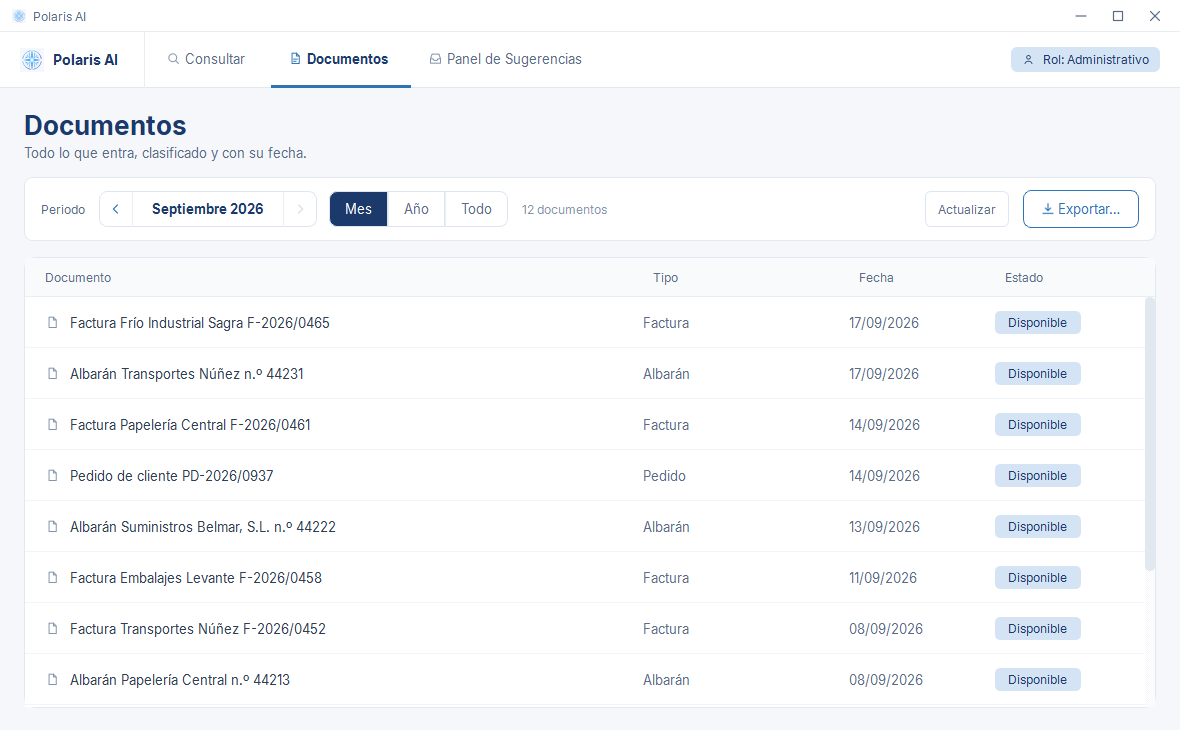
Task: Click Disponible badge for Embalajes Levante invoice
Action: point(1037,578)
